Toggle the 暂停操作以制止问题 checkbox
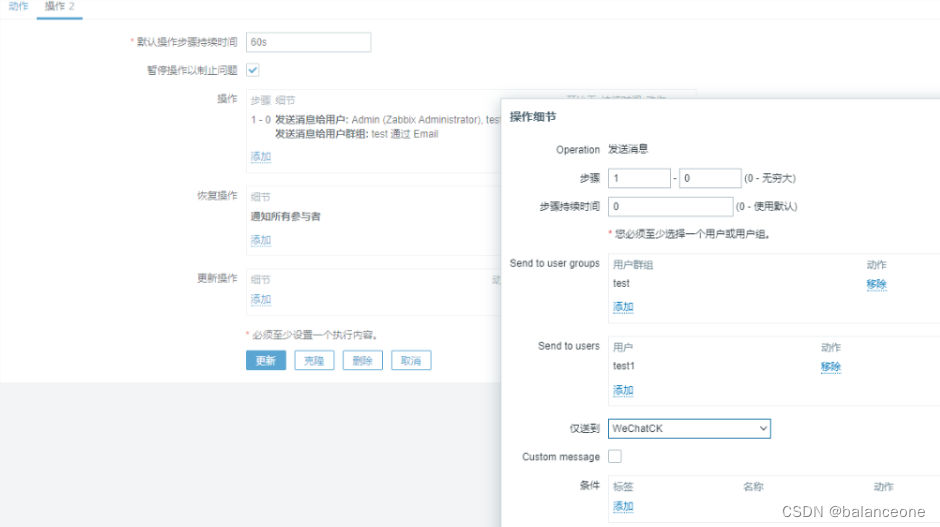This screenshot has width=940, height=527. [253, 70]
